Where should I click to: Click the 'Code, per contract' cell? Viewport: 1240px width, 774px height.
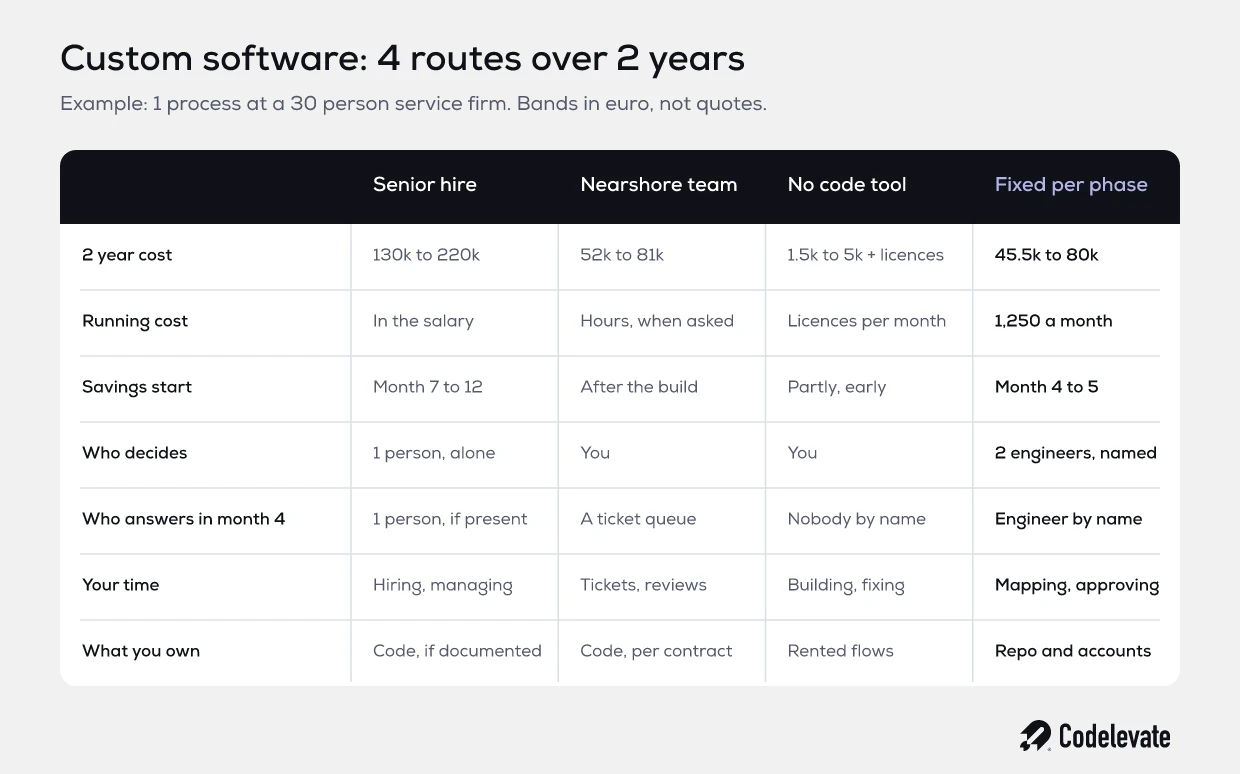click(656, 651)
